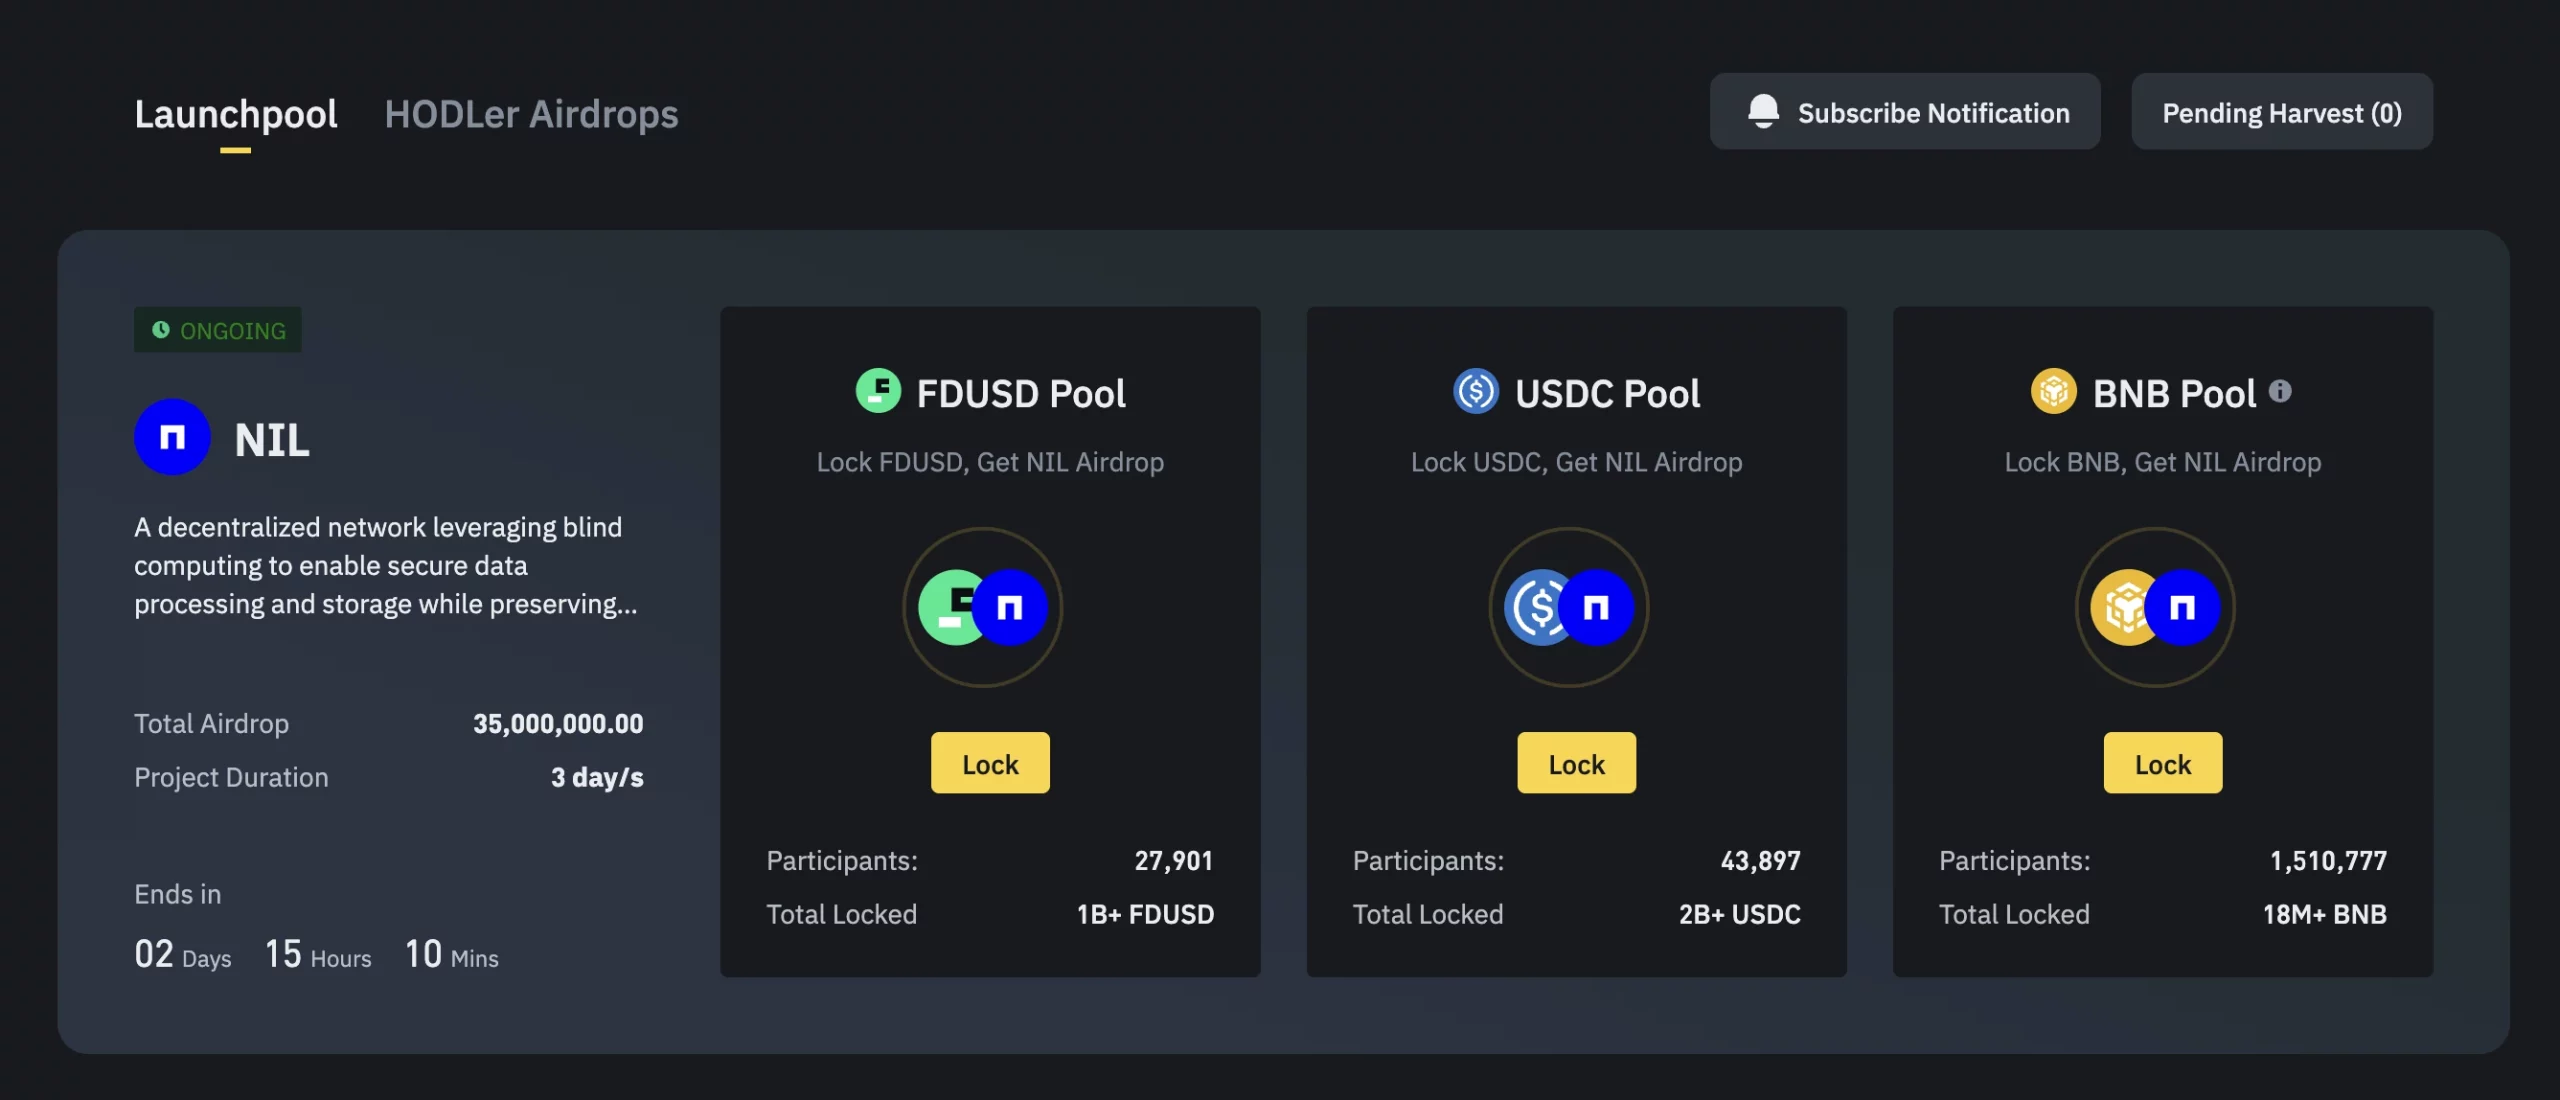
Task: Click the FDUSD coin icon in pool title
Action: (x=878, y=391)
